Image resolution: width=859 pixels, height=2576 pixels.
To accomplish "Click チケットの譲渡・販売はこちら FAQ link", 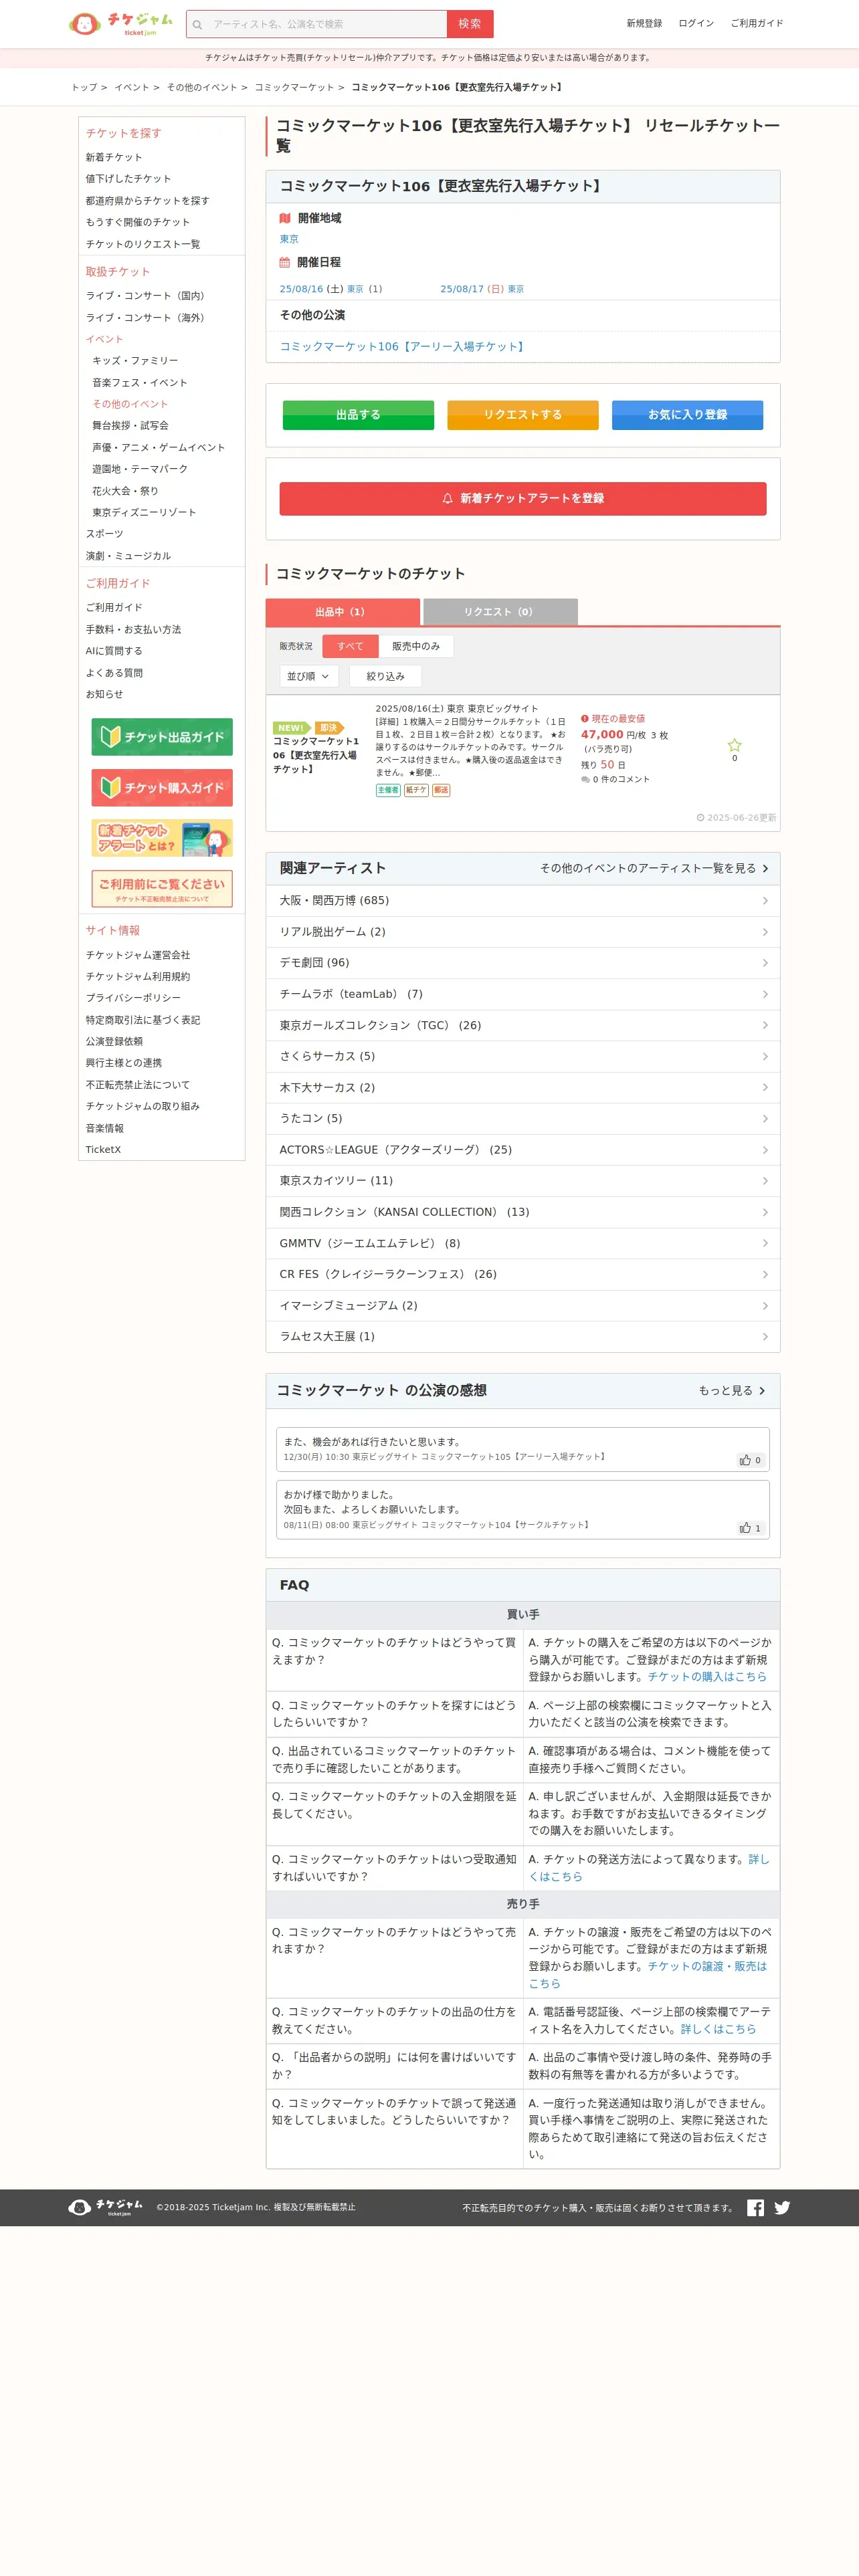I will pyautogui.click(x=648, y=1974).
